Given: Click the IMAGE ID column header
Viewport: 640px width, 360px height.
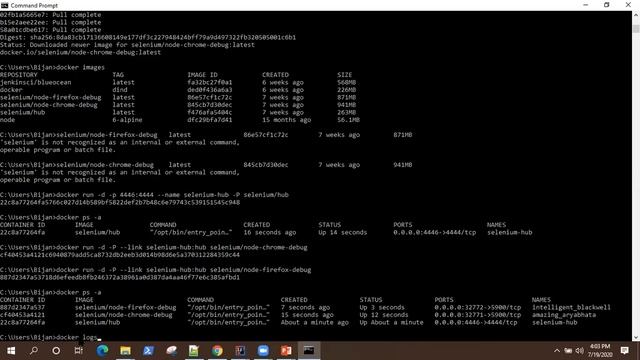Looking at the screenshot, I should [x=202, y=75].
